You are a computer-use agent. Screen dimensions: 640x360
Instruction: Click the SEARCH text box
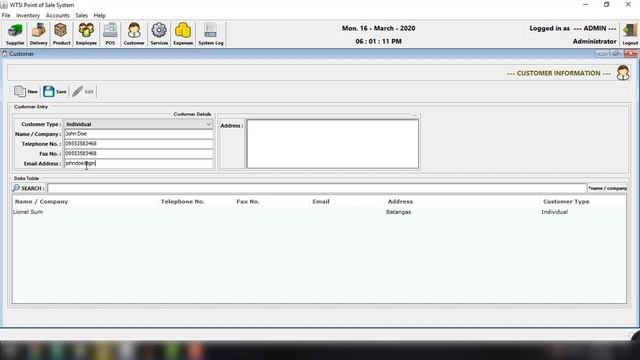[x=317, y=188]
